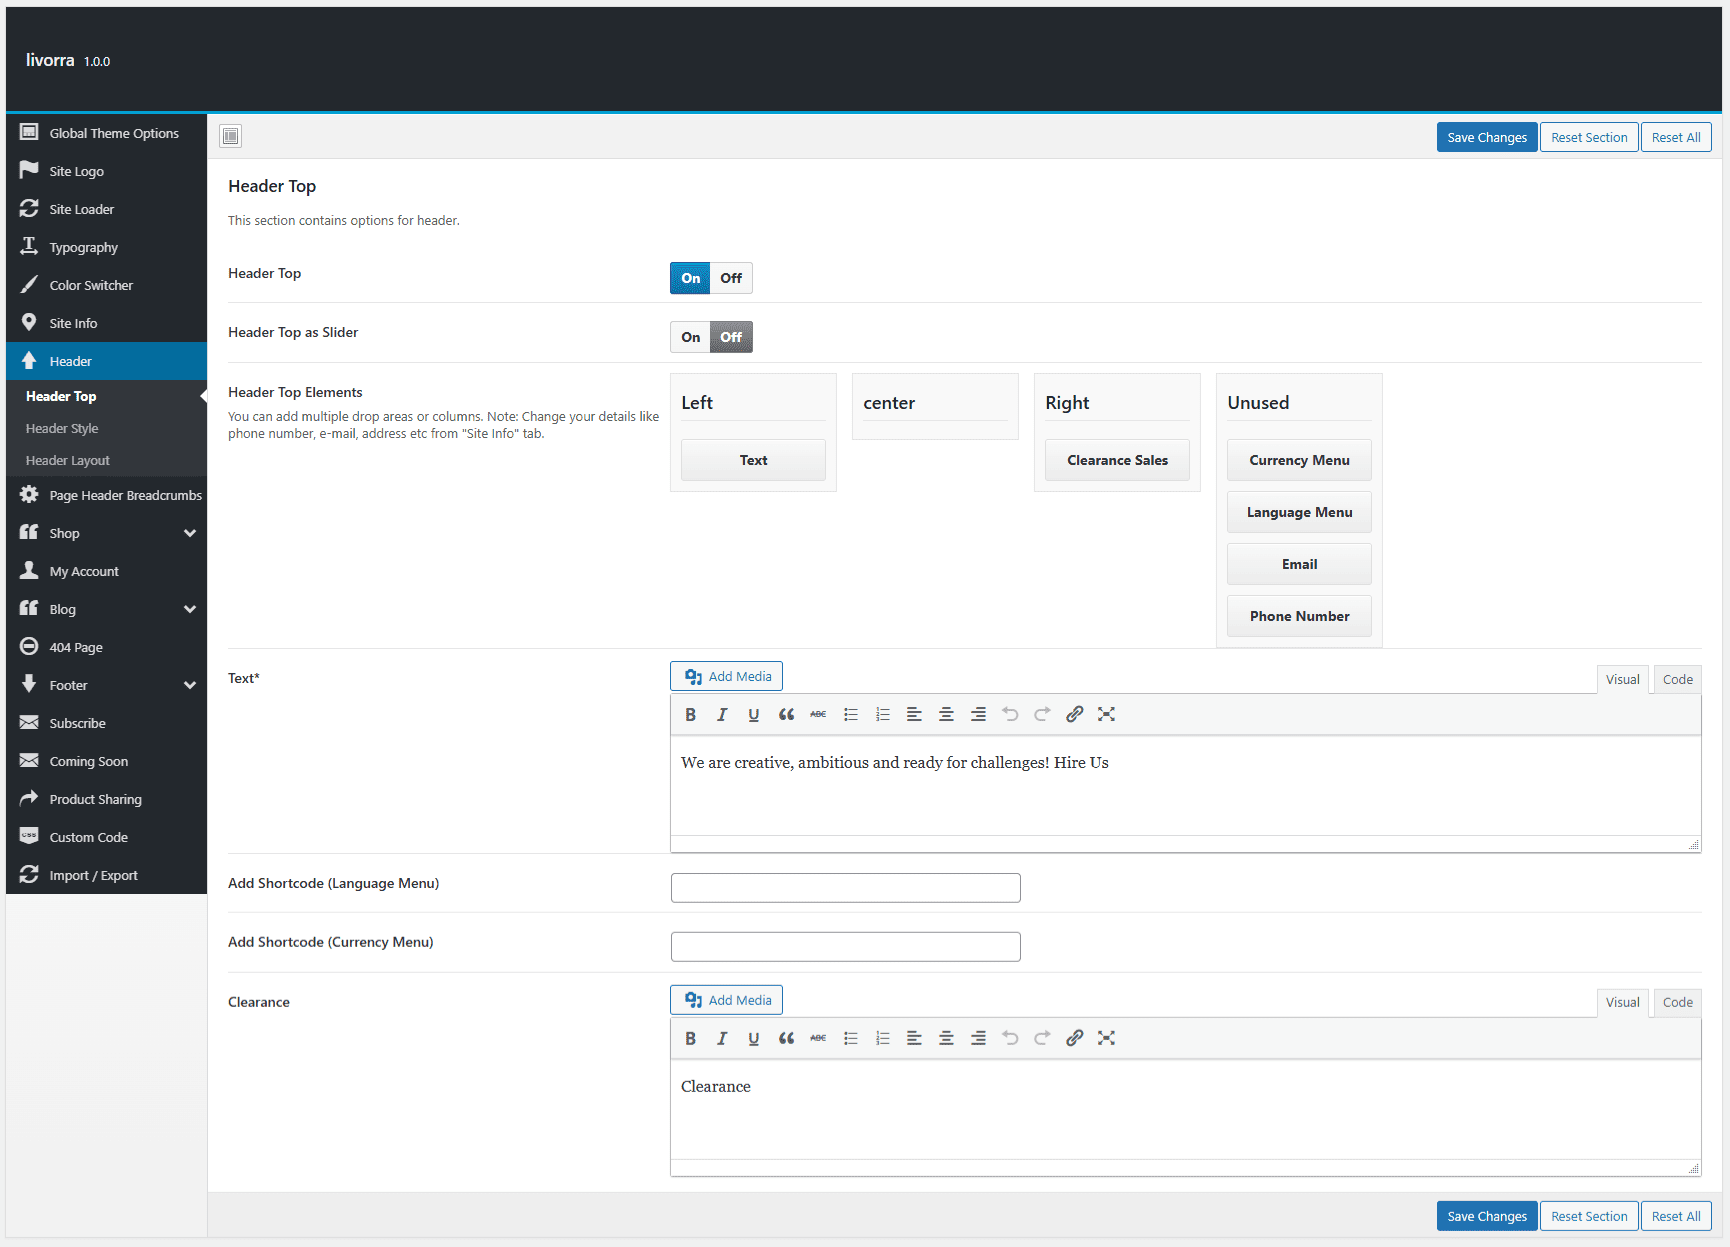The height and width of the screenshot is (1247, 1730).
Task: Click top Save Changes button
Action: click(x=1487, y=137)
